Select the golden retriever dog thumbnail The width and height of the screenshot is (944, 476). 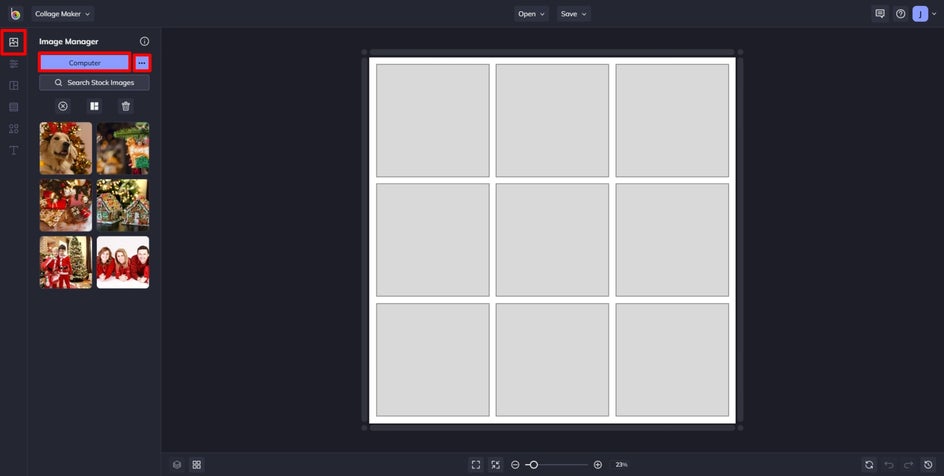click(66, 149)
